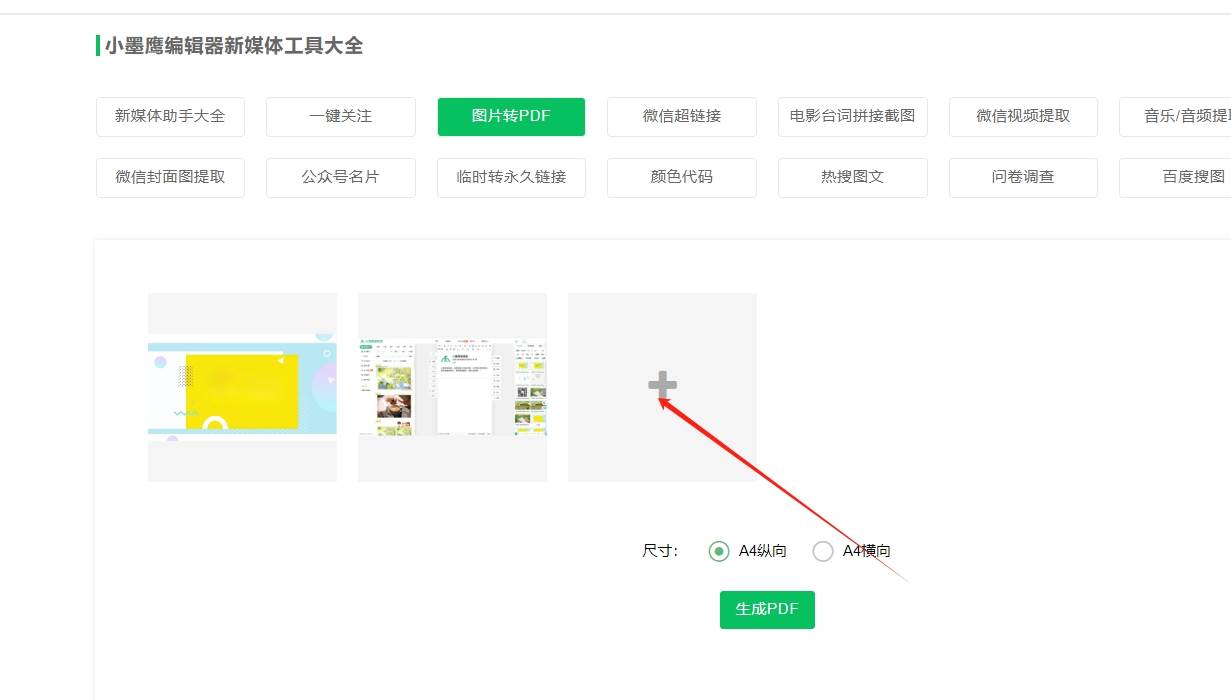Click the yellow banner image thumbnail
The width and height of the screenshot is (1231, 700).
[242, 387]
